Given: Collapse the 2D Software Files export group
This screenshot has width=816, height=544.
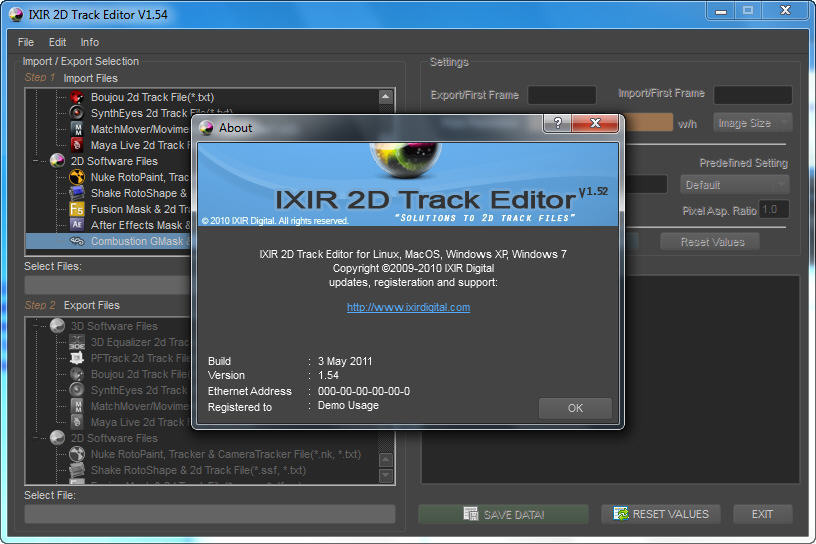Looking at the screenshot, I should 36,438.
